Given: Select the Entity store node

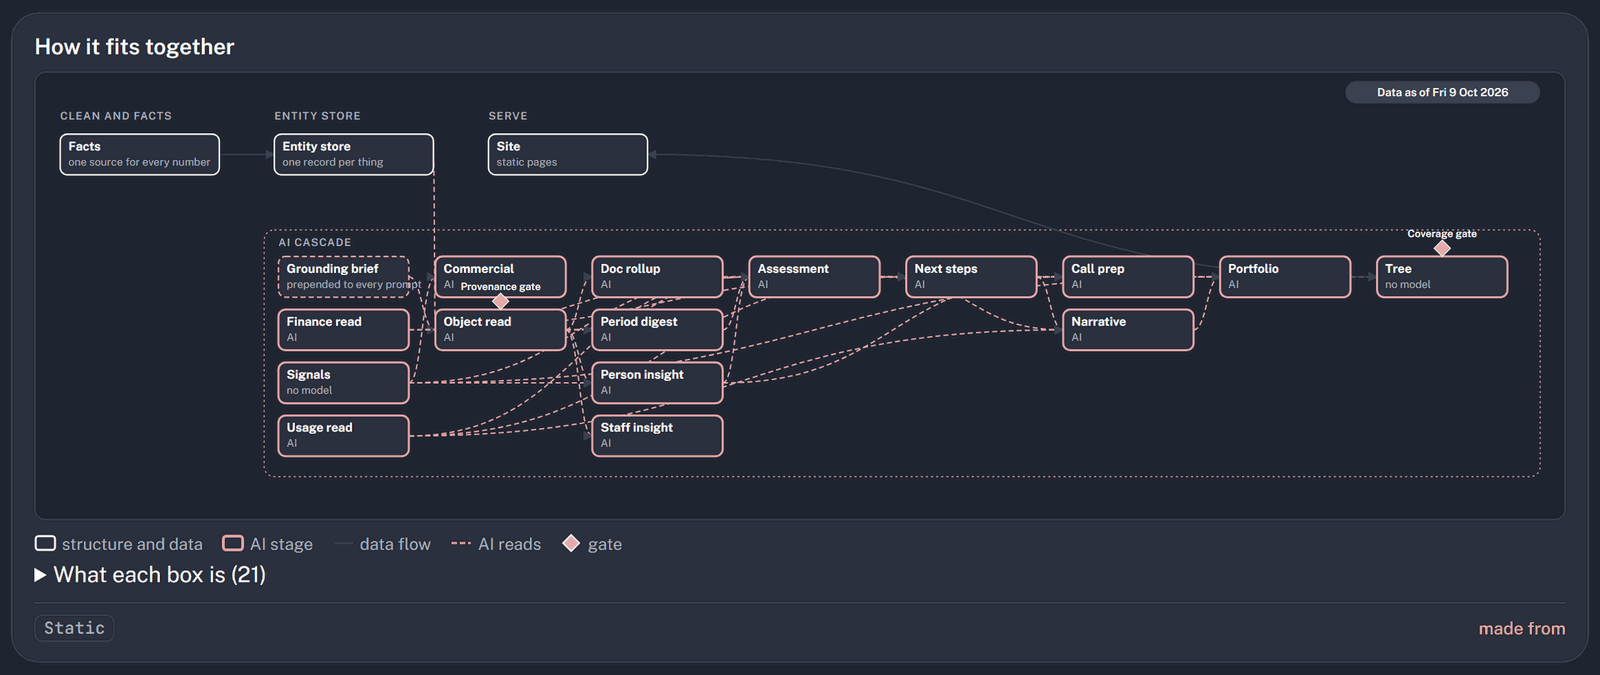Looking at the screenshot, I should pos(354,154).
